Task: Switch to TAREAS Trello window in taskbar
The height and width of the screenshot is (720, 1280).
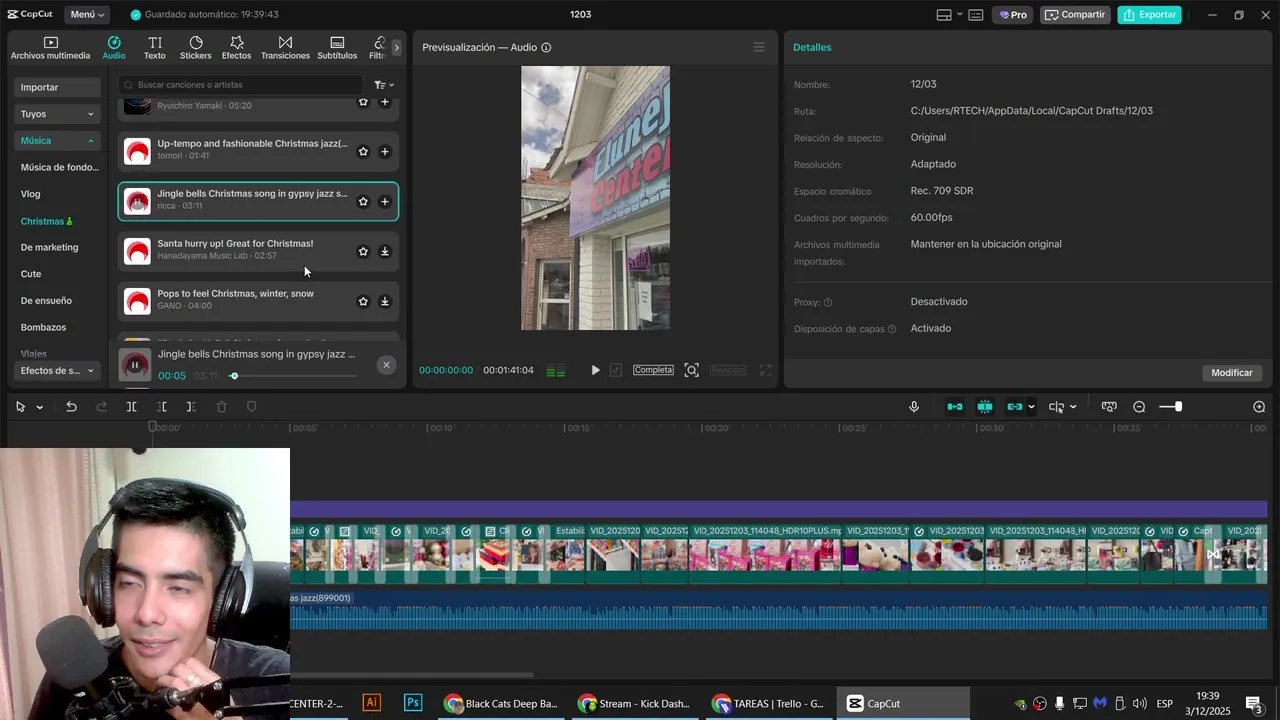Action: [768, 703]
